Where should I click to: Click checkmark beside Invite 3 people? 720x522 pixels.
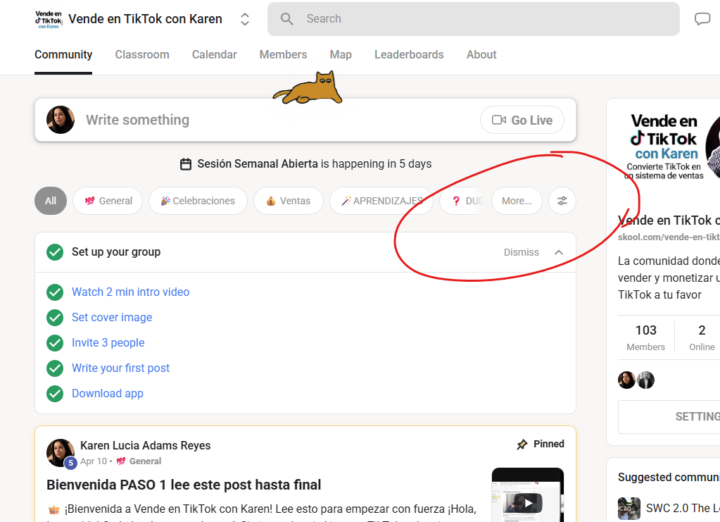click(x=55, y=342)
